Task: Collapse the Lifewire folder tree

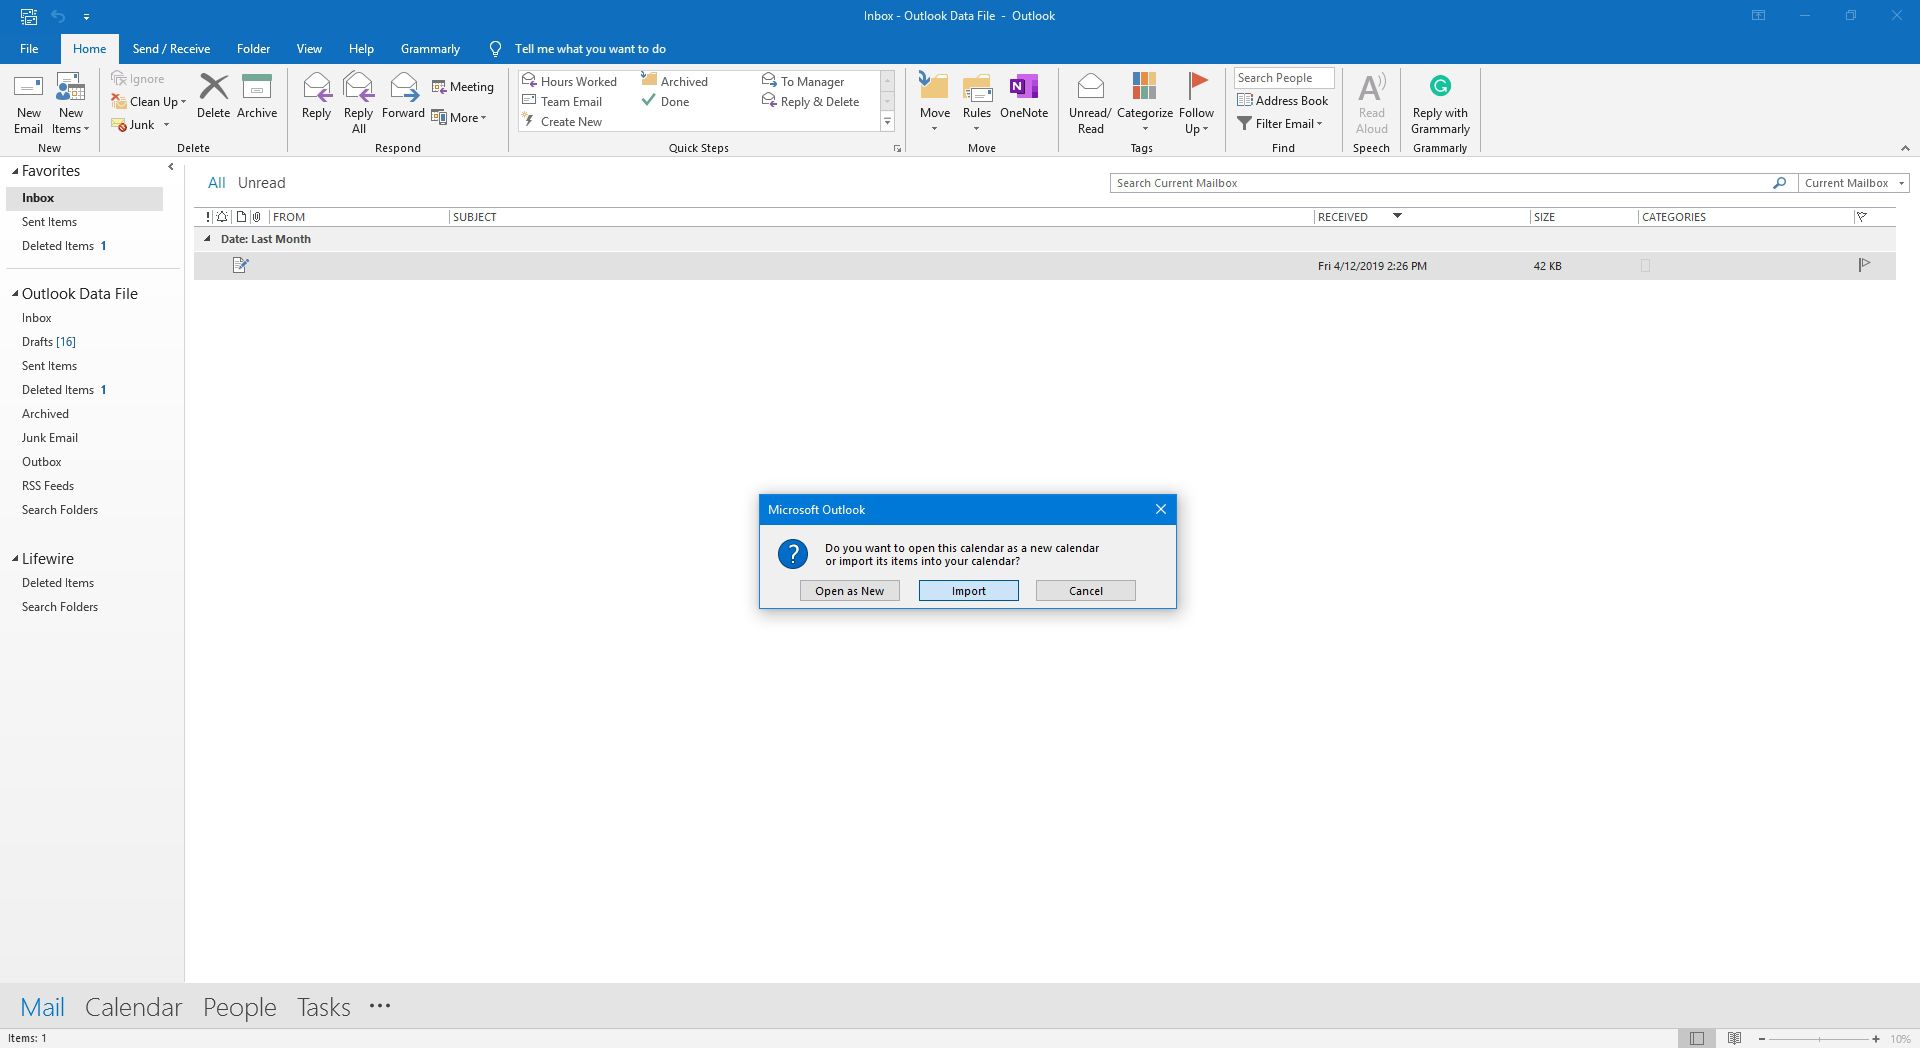Action: pos(15,559)
